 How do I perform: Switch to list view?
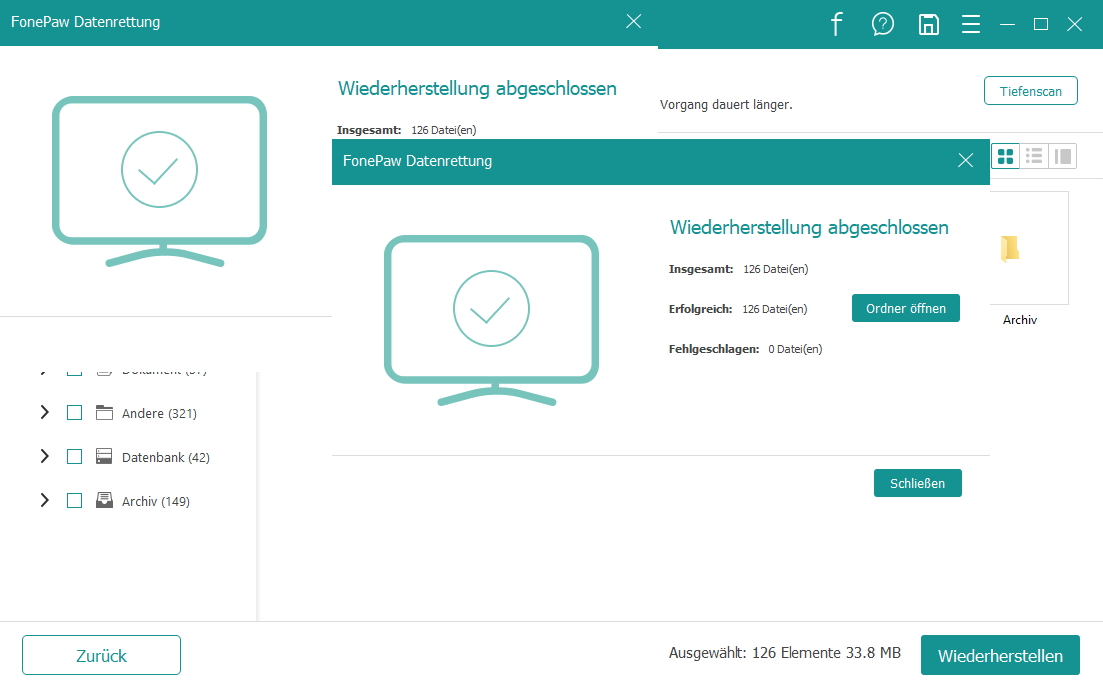1034,156
